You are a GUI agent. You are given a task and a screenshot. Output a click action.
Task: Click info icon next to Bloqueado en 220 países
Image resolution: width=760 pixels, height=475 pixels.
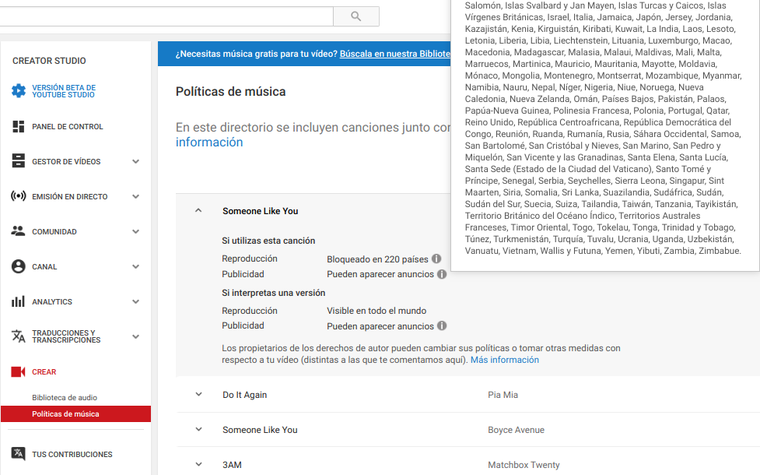pyautogui.click(x=436, y=259)
